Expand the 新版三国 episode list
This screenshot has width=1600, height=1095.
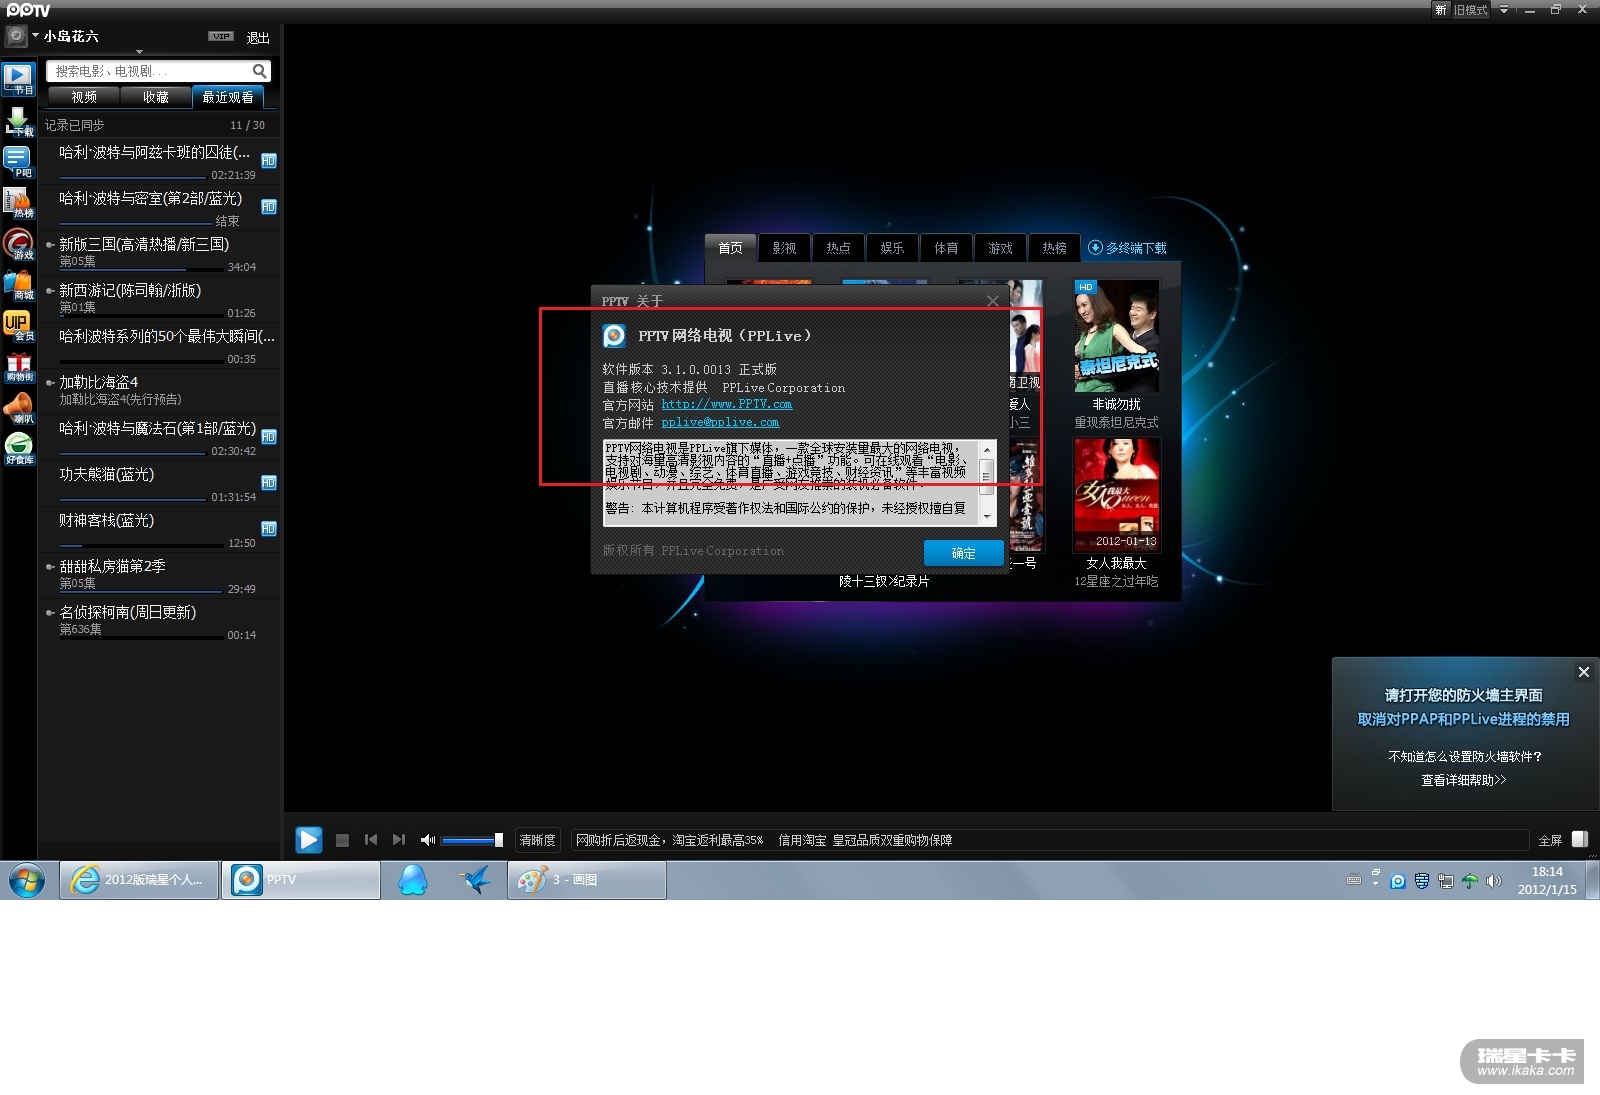pos(50,244)
